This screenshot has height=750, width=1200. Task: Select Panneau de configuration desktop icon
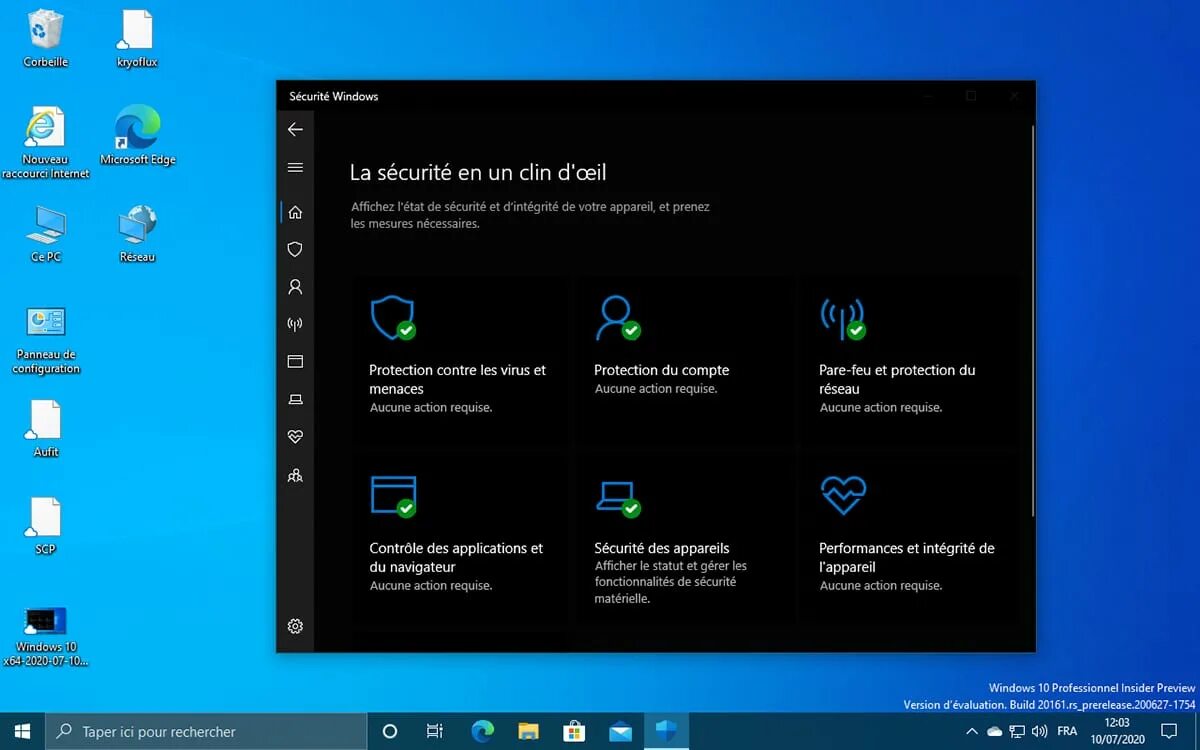[x=46, y=340]
